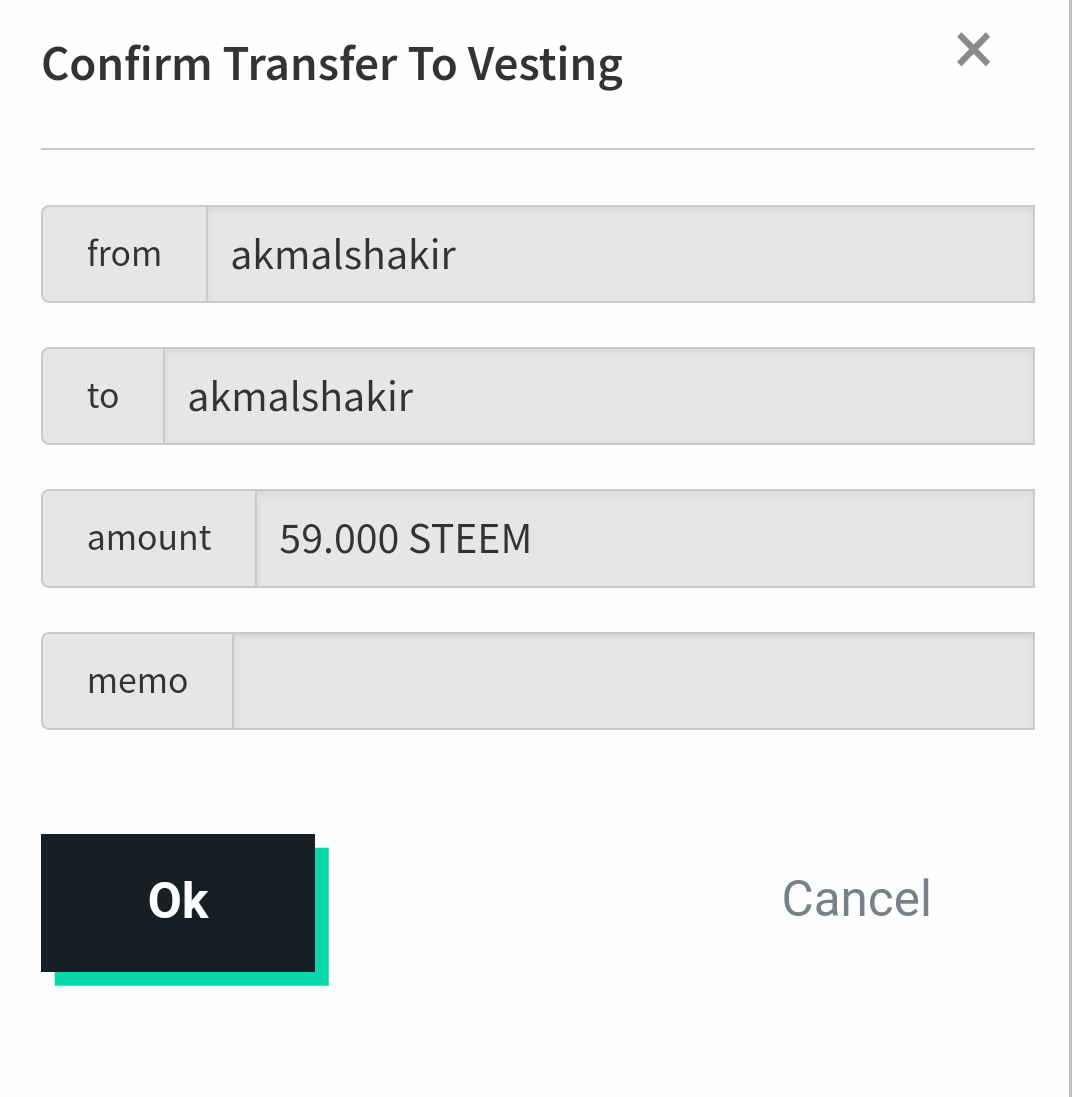
Task: Click the word Confirm in the dialog title
Action: (x=127, y=65)
